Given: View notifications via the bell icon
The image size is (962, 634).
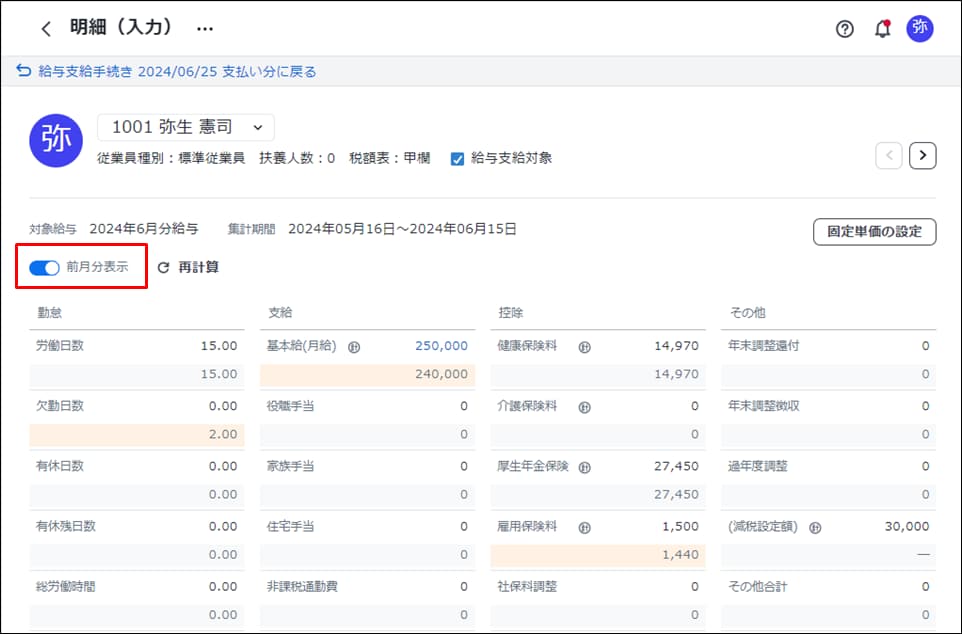Looking at the screenshot, I should [x=882, y=29].
